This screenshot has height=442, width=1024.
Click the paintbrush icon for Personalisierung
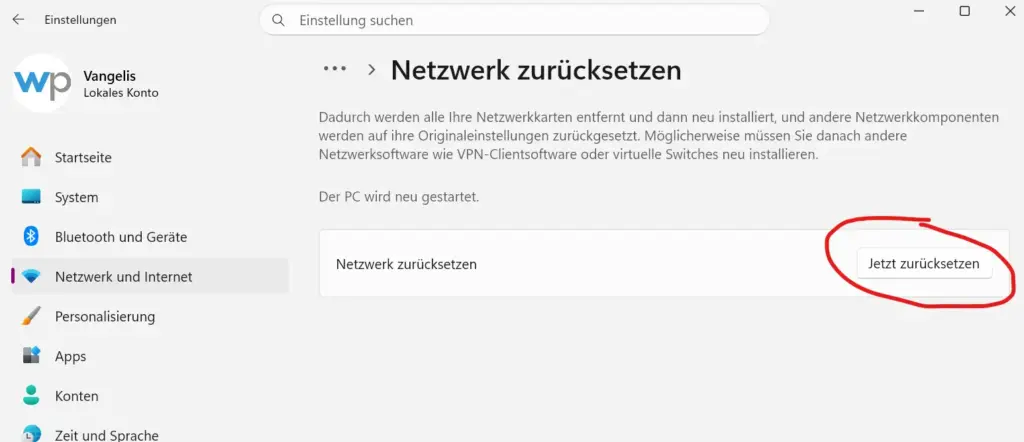31,317
